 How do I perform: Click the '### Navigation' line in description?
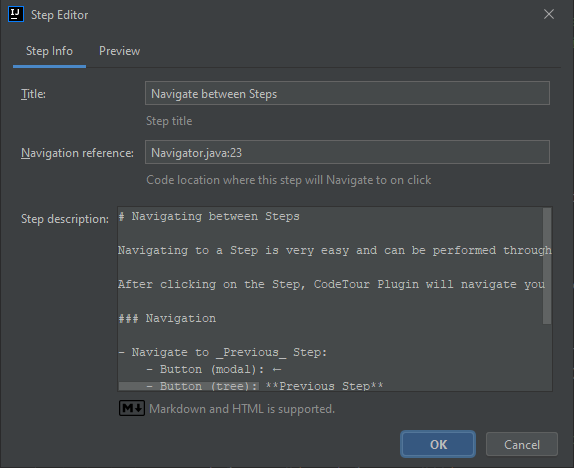pyautogui.click(x=167, y=318)
